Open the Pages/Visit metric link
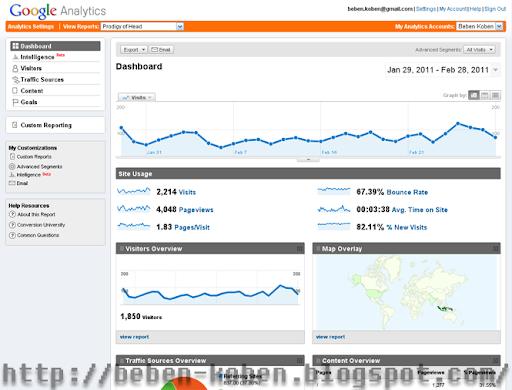Screen dimensions: 512x390 pyautogui.click(x=192, y=227)
